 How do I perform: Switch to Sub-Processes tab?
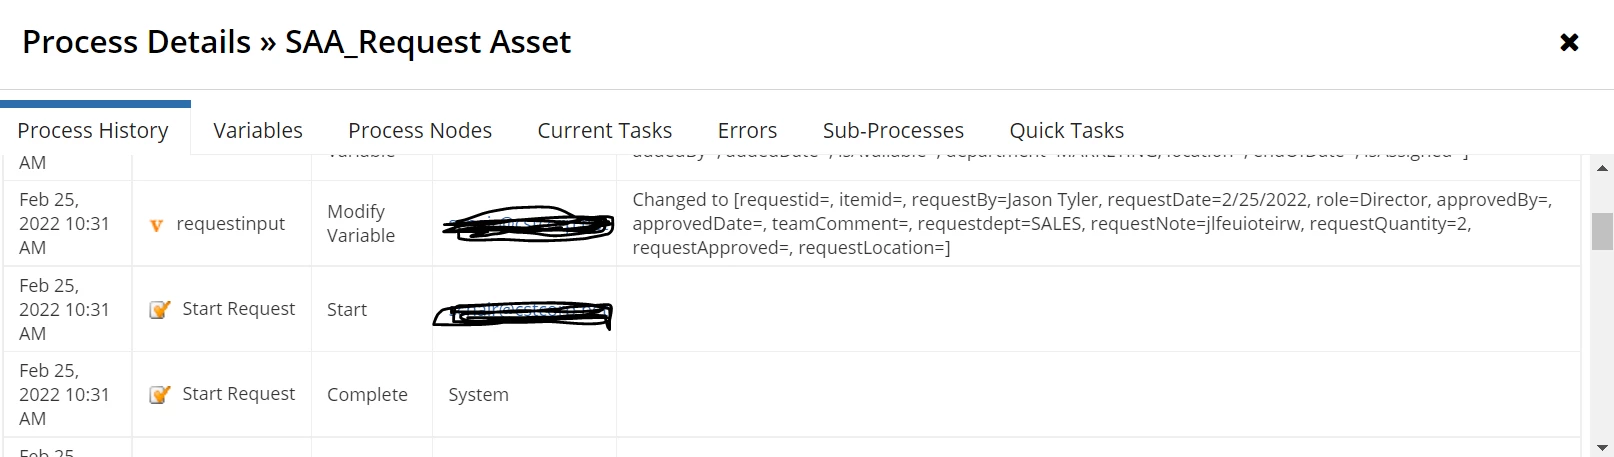coord(893,131)
